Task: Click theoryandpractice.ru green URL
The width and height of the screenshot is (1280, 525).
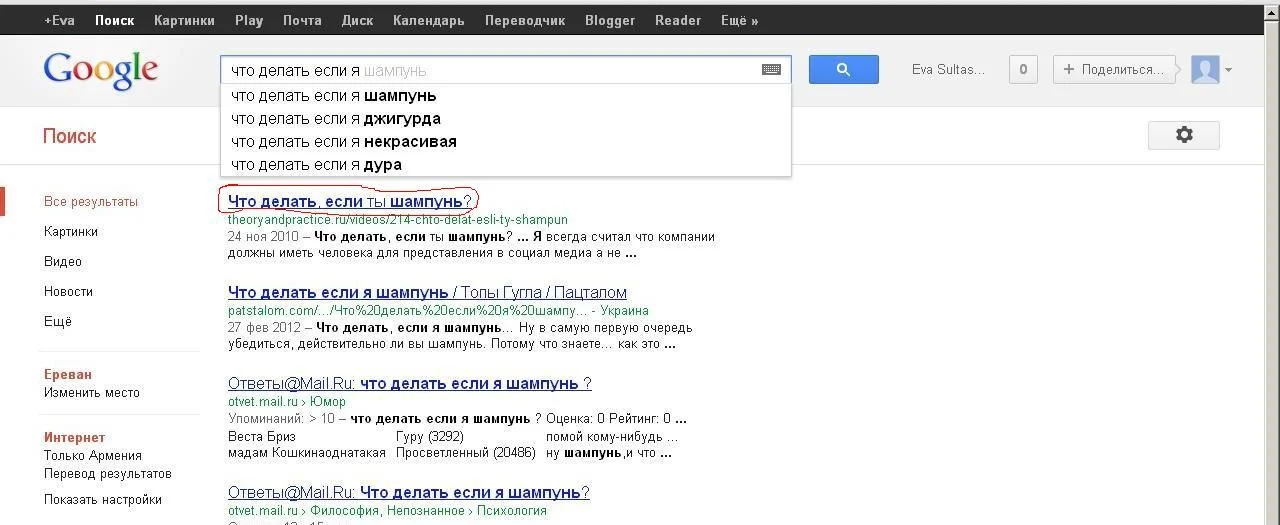Action: (398, 219)
